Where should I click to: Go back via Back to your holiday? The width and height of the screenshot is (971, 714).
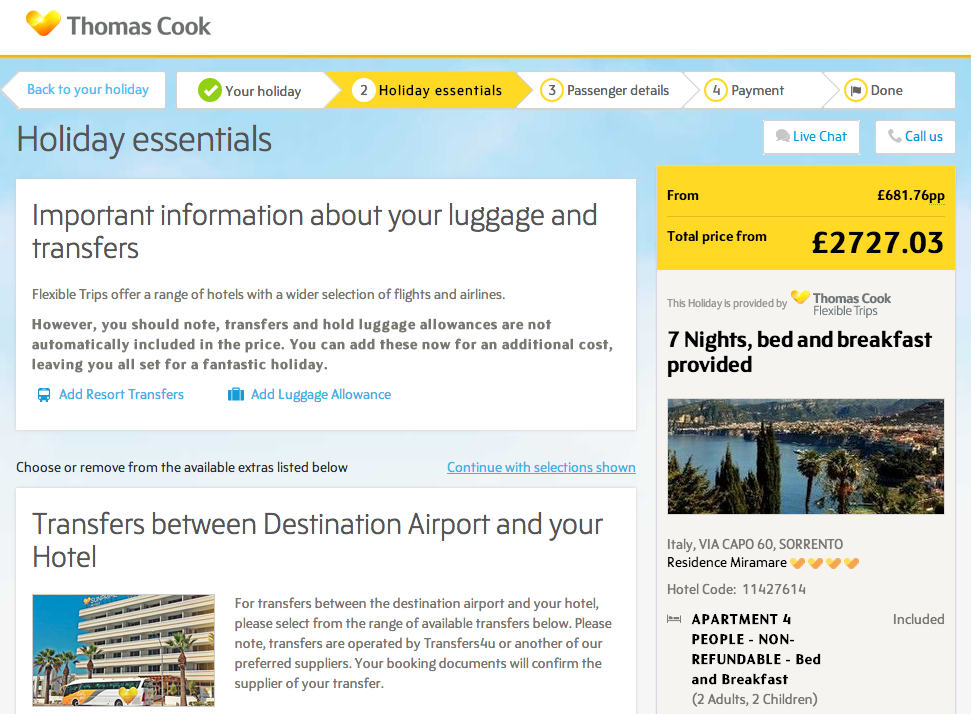[85, 90]
